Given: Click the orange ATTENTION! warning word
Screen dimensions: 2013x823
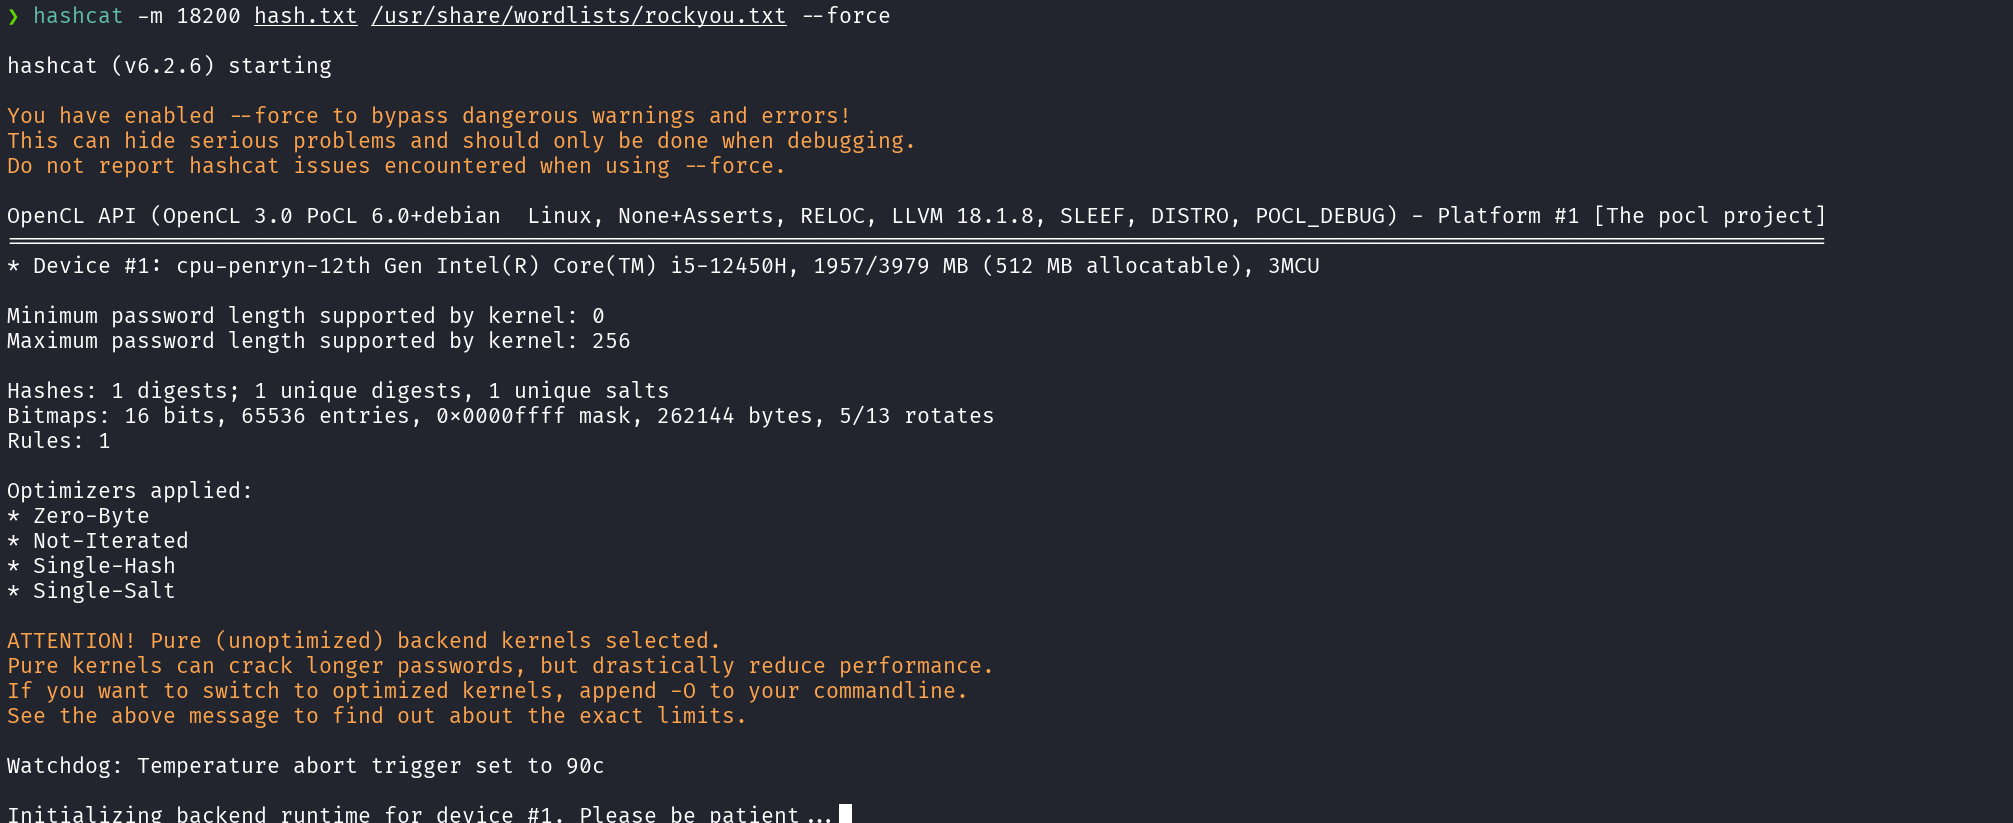Looking at the screenshot, I should pyautogui.click(x=71, y=641).
